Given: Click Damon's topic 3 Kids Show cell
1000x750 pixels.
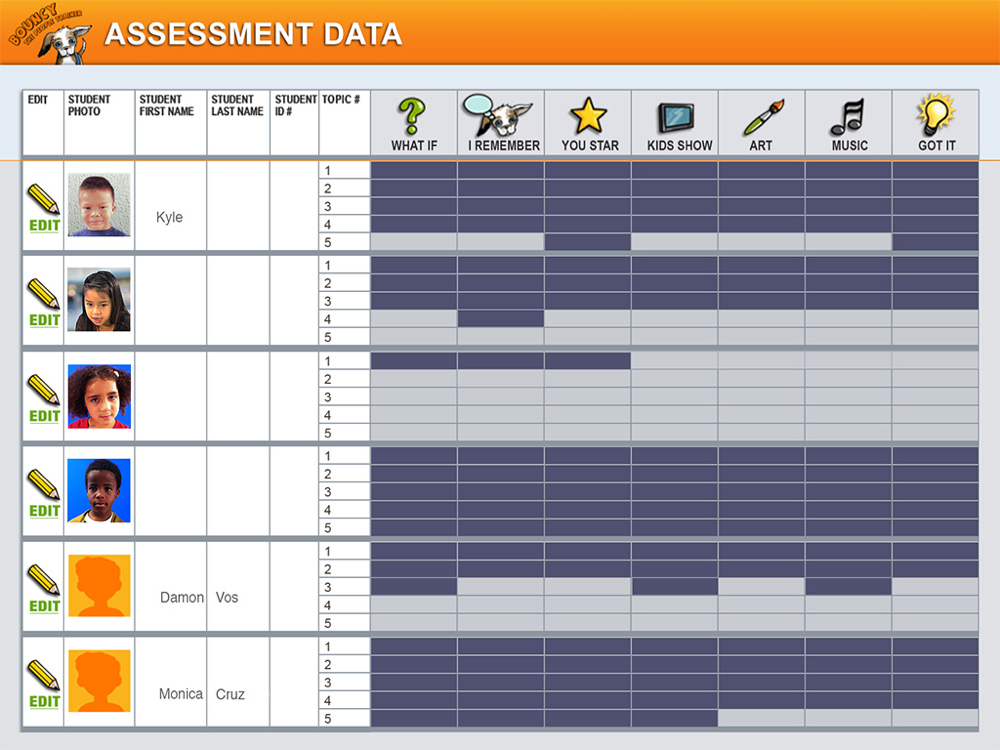Looking at the screenshot, I should point(675,587).
